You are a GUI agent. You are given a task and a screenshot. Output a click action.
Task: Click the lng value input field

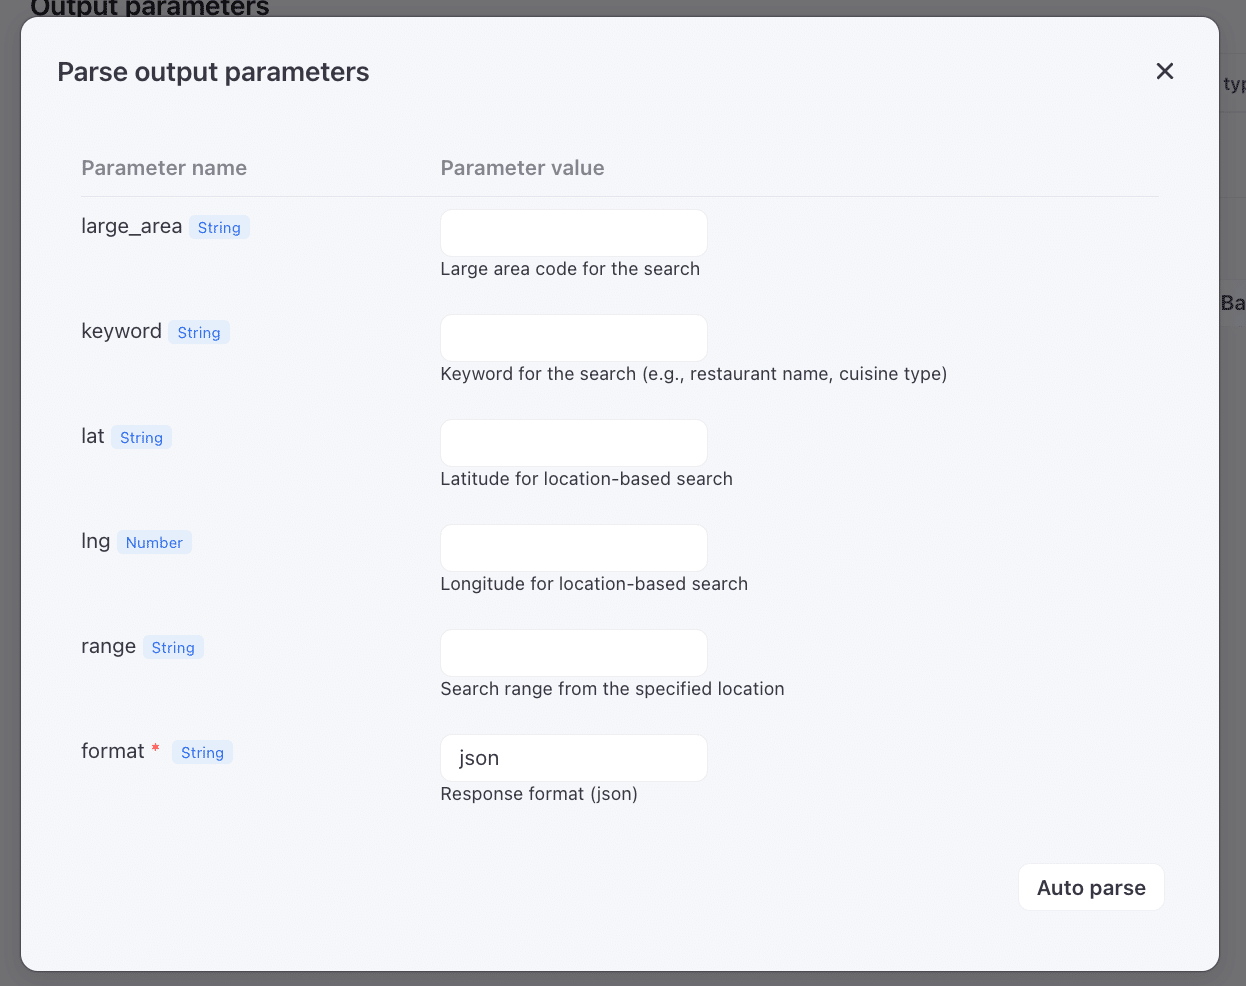573,548
